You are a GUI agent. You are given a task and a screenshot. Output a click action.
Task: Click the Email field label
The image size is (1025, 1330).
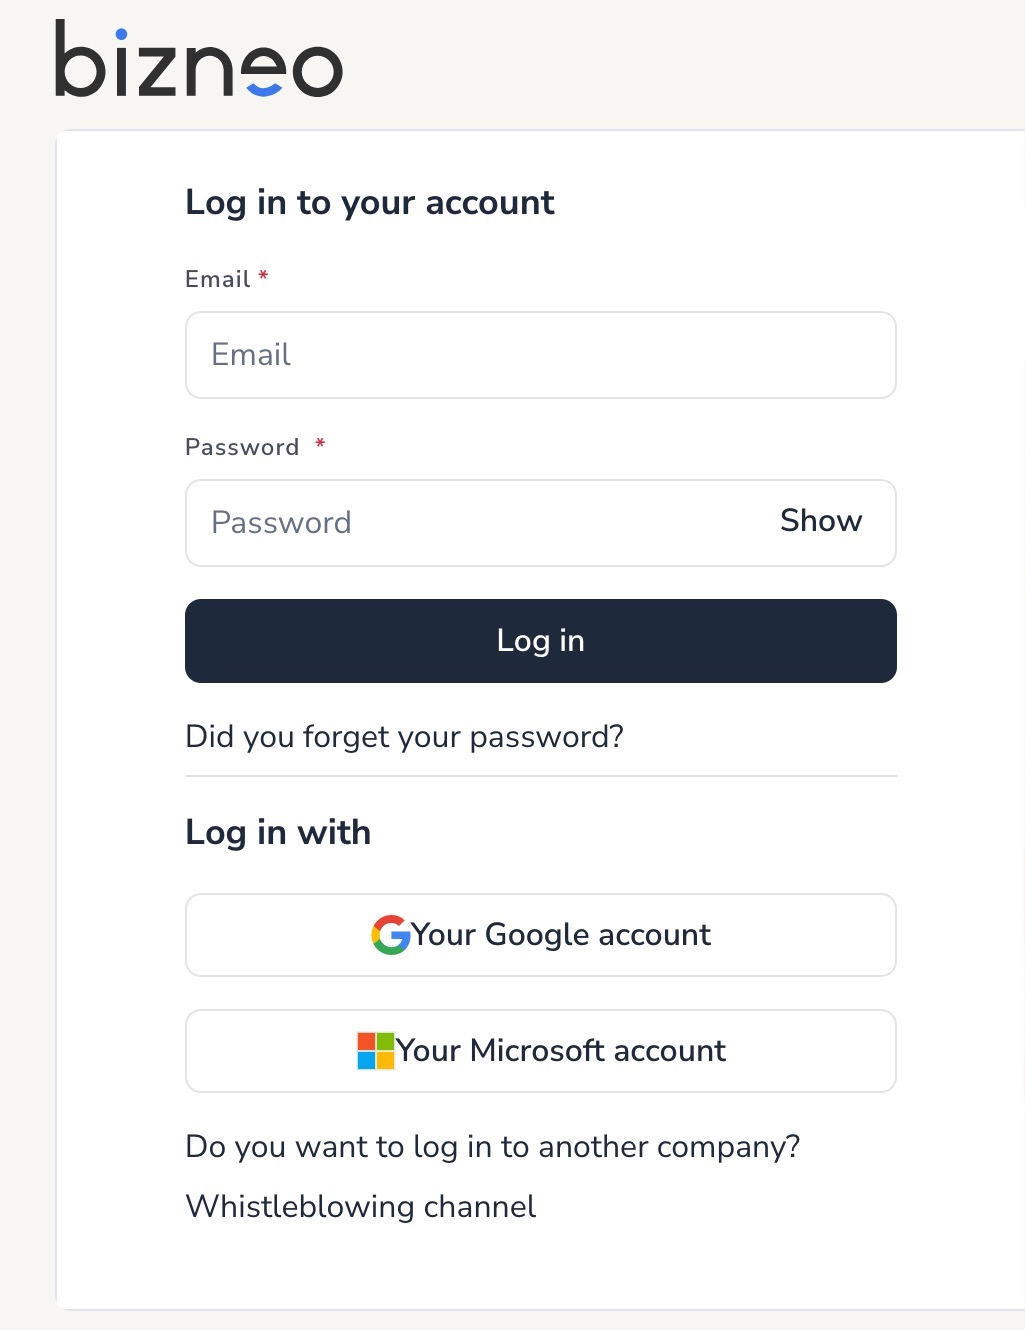click(x=218, y=279)
